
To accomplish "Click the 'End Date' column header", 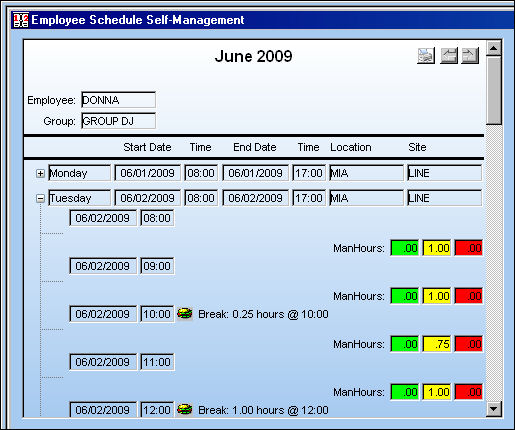I will 255,147.
